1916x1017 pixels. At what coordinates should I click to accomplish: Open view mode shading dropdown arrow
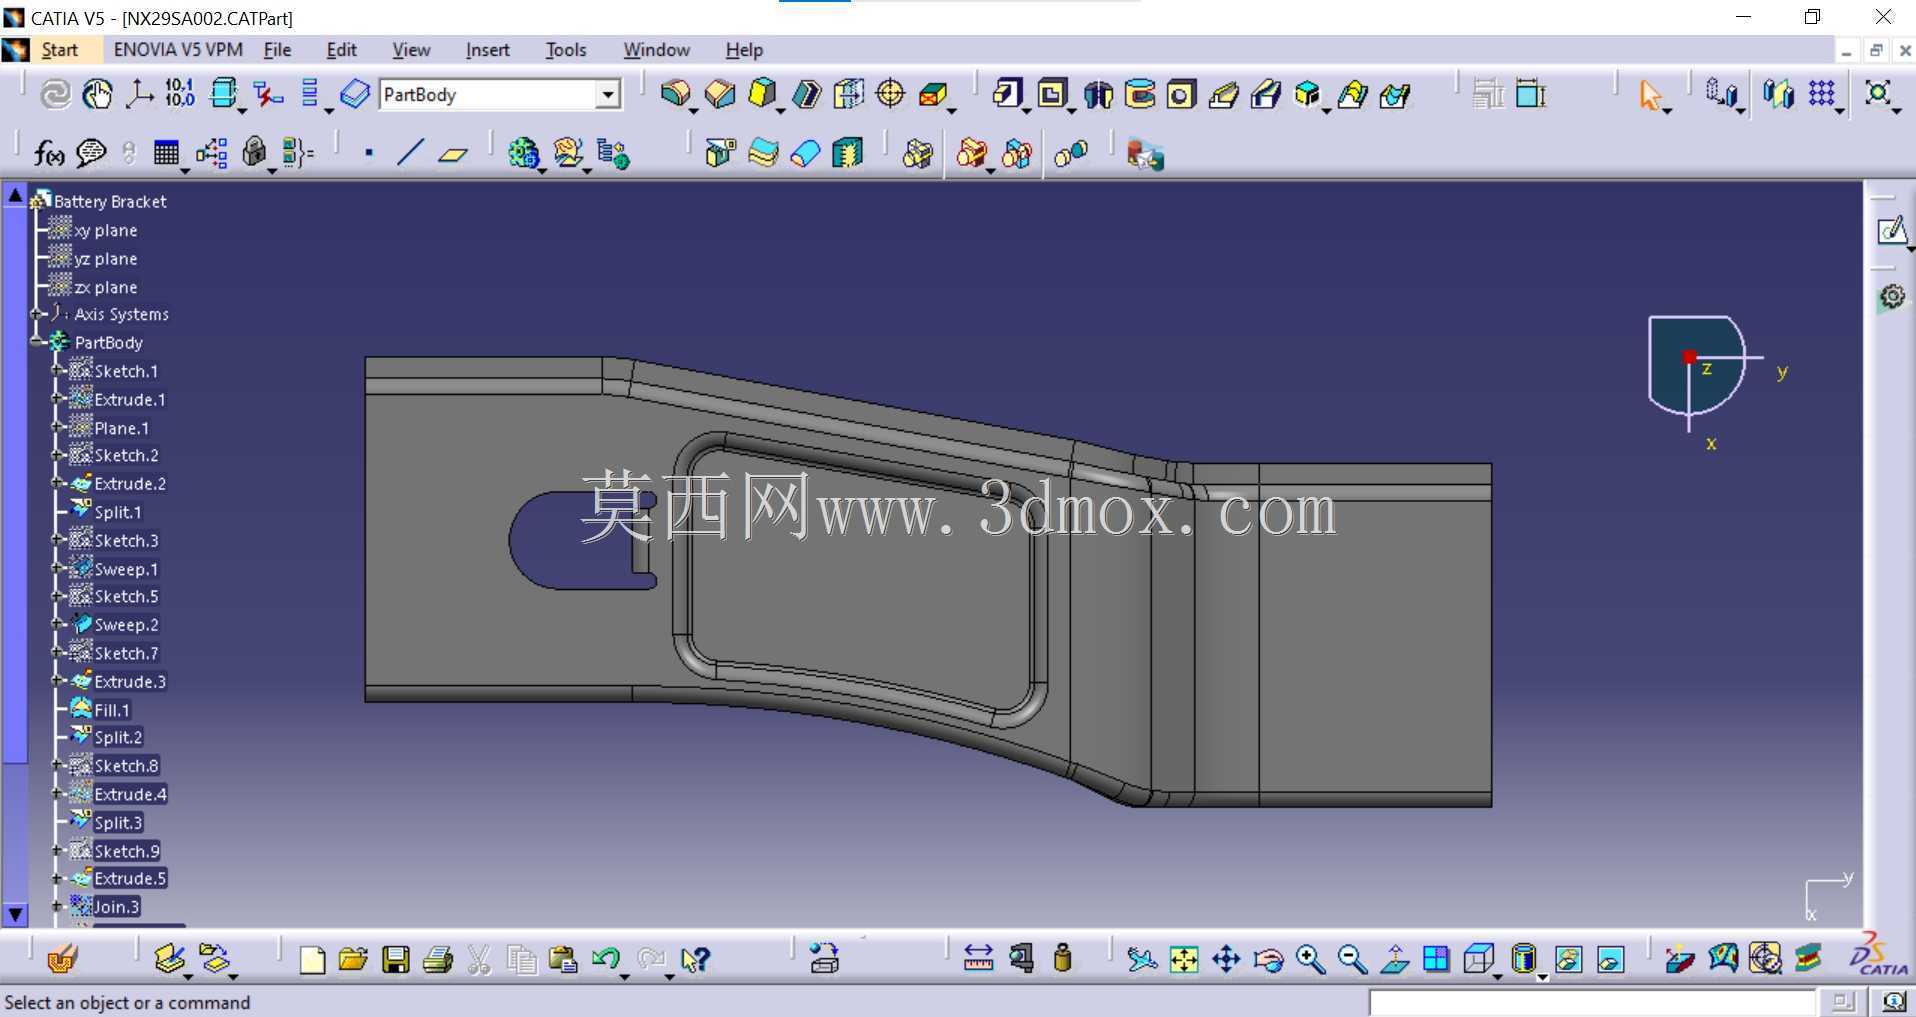(1543, 977)
